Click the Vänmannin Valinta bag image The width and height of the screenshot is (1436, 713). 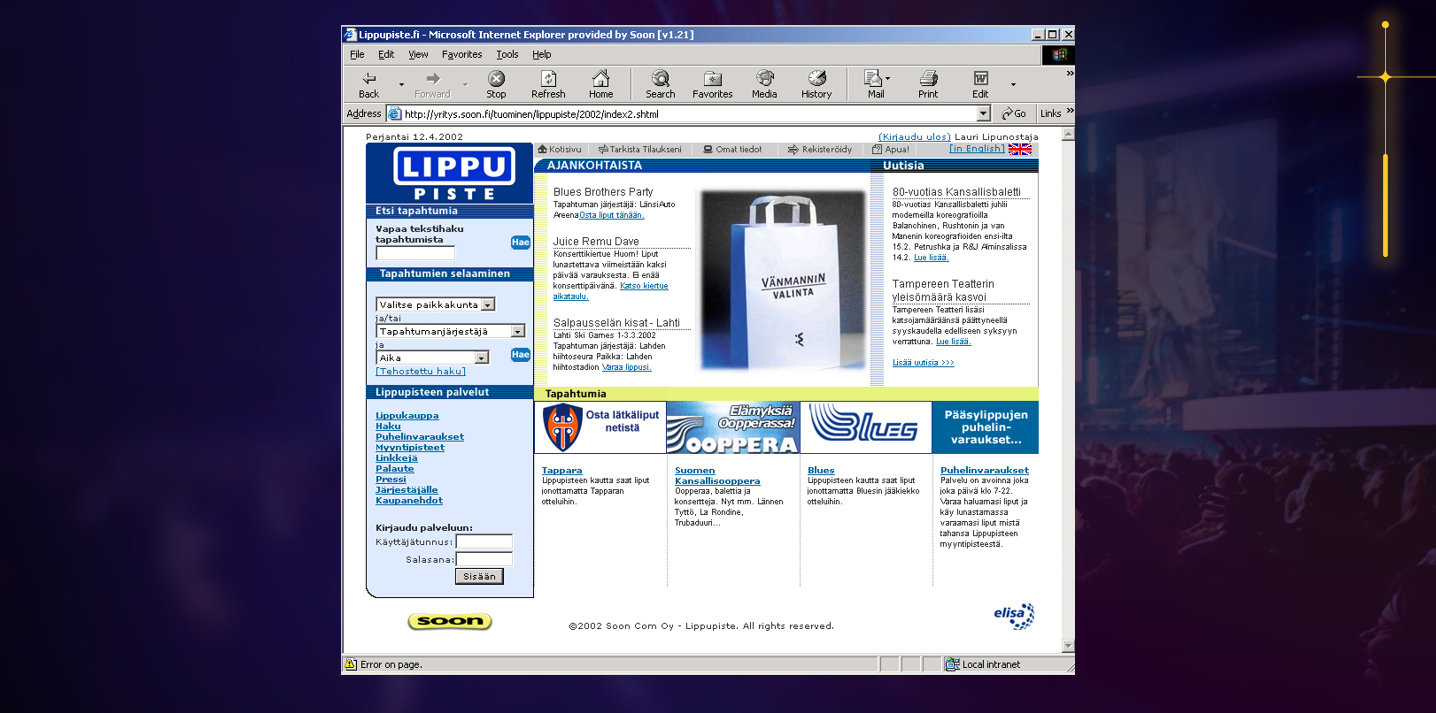coord(782,280)
